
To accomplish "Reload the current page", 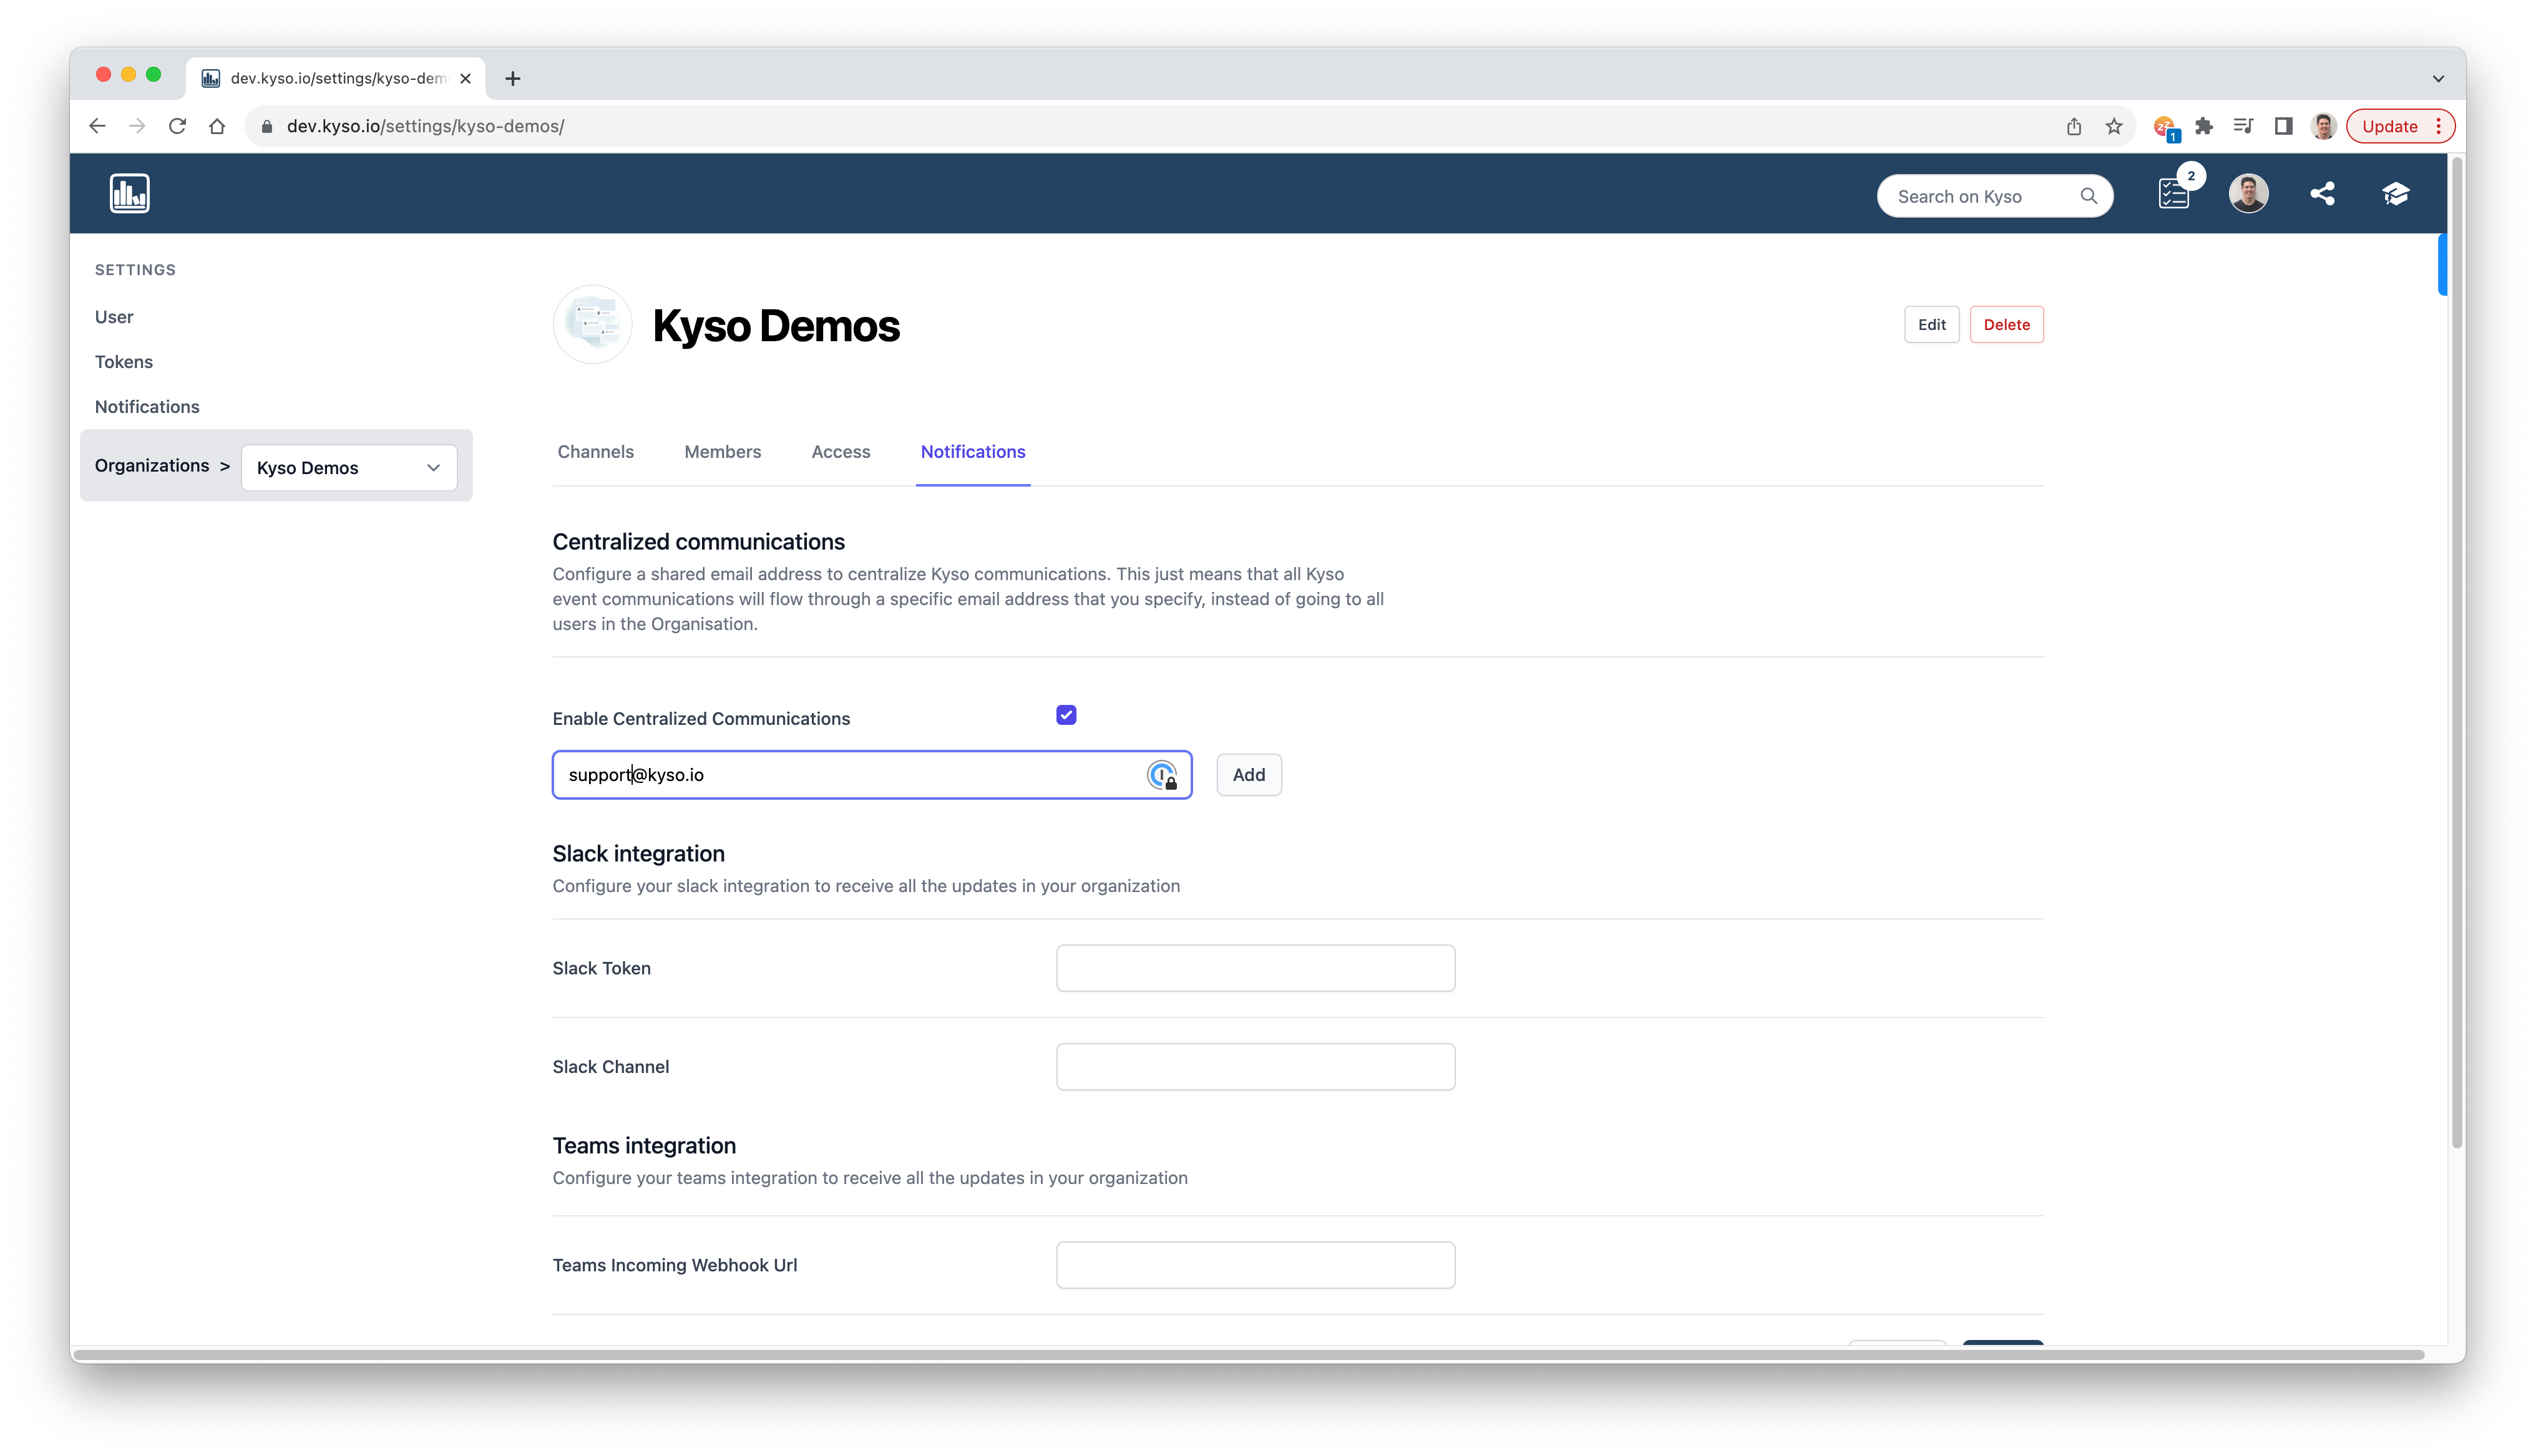I will pyautogui.click(x=177, y=126).
